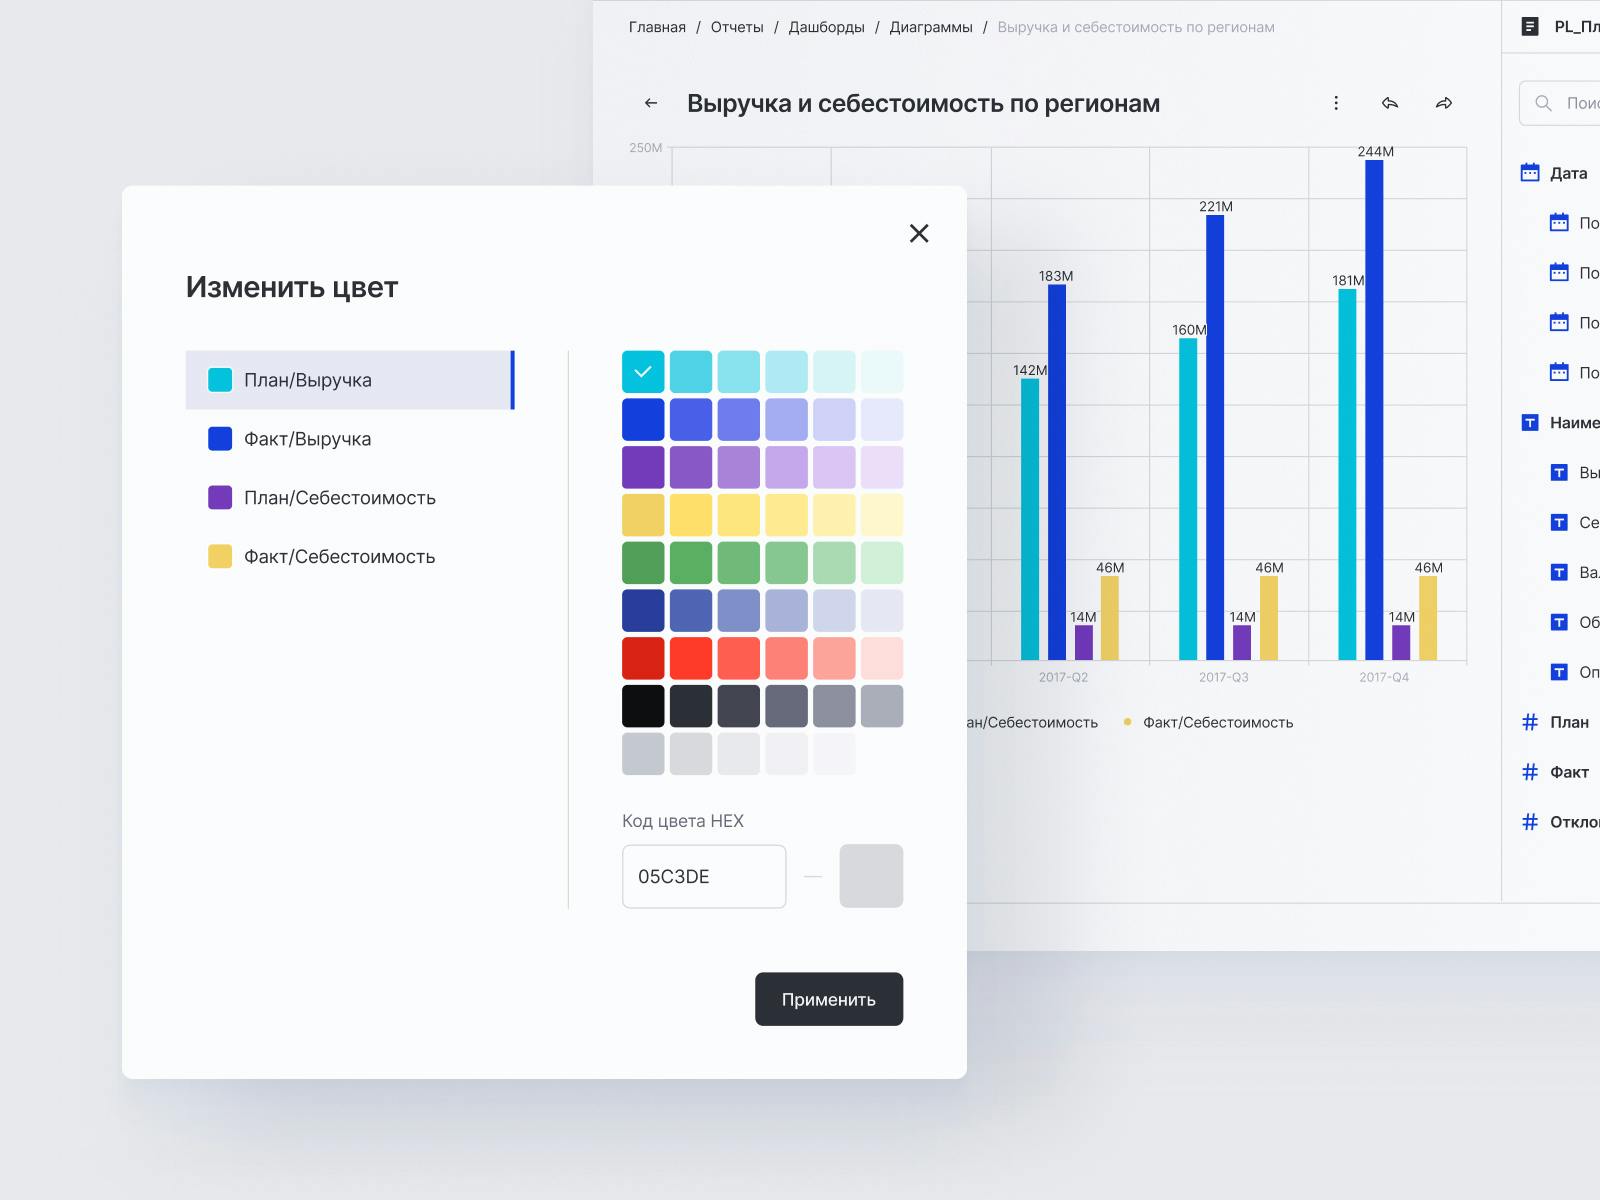This screenshot has width=1600, height=1200.
Task: Click the purple square beside План/Себестоимость
Action: pyautogui.click(x=220, y=498)
